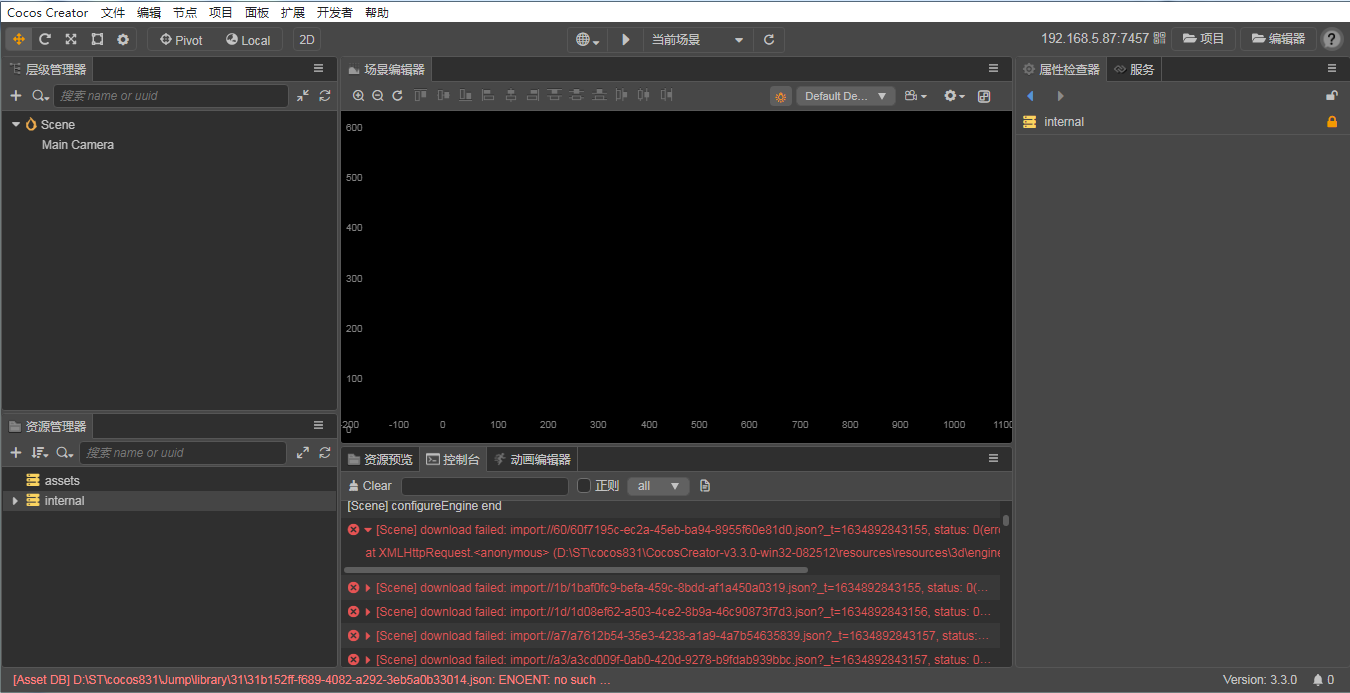Select the Rotate transform tool
This screenshot has height=693, width=1350.
[x=45, y=39]
